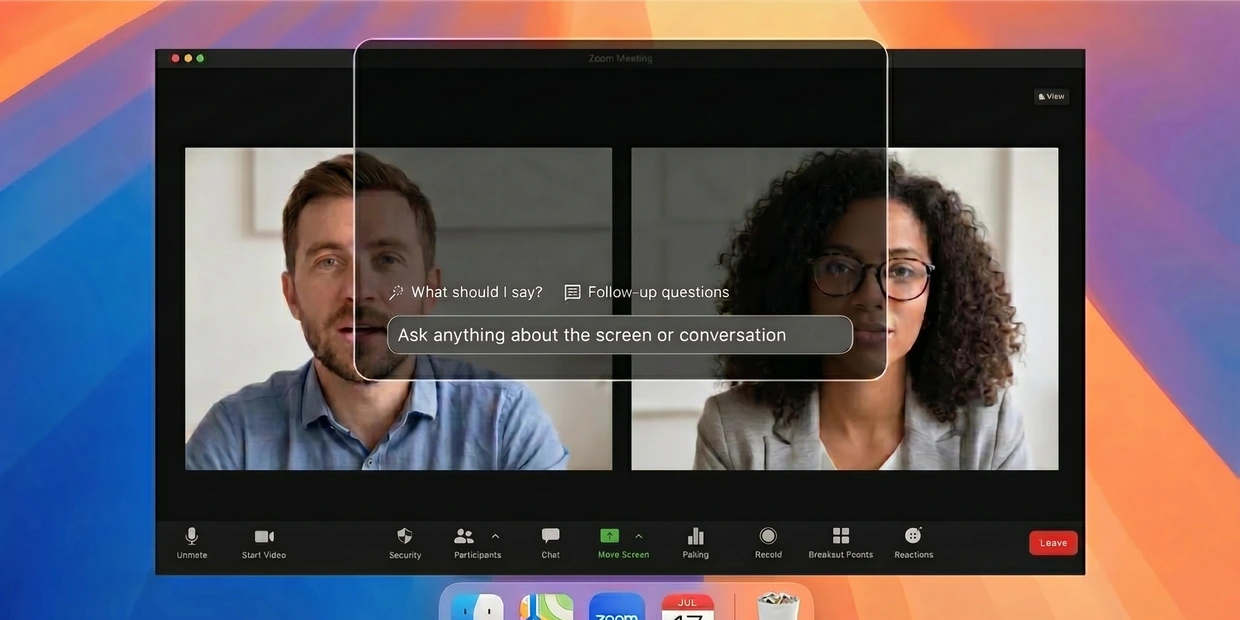This screenshot has width=1240, height=620.
Task: Open the Chat panel
Action: pyautogui.click(x=550, y=543)
